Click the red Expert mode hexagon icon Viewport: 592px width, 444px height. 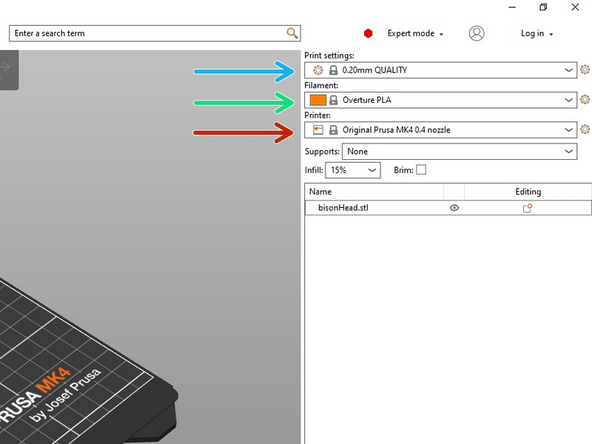pyautogui.click(x=368, y=34)
